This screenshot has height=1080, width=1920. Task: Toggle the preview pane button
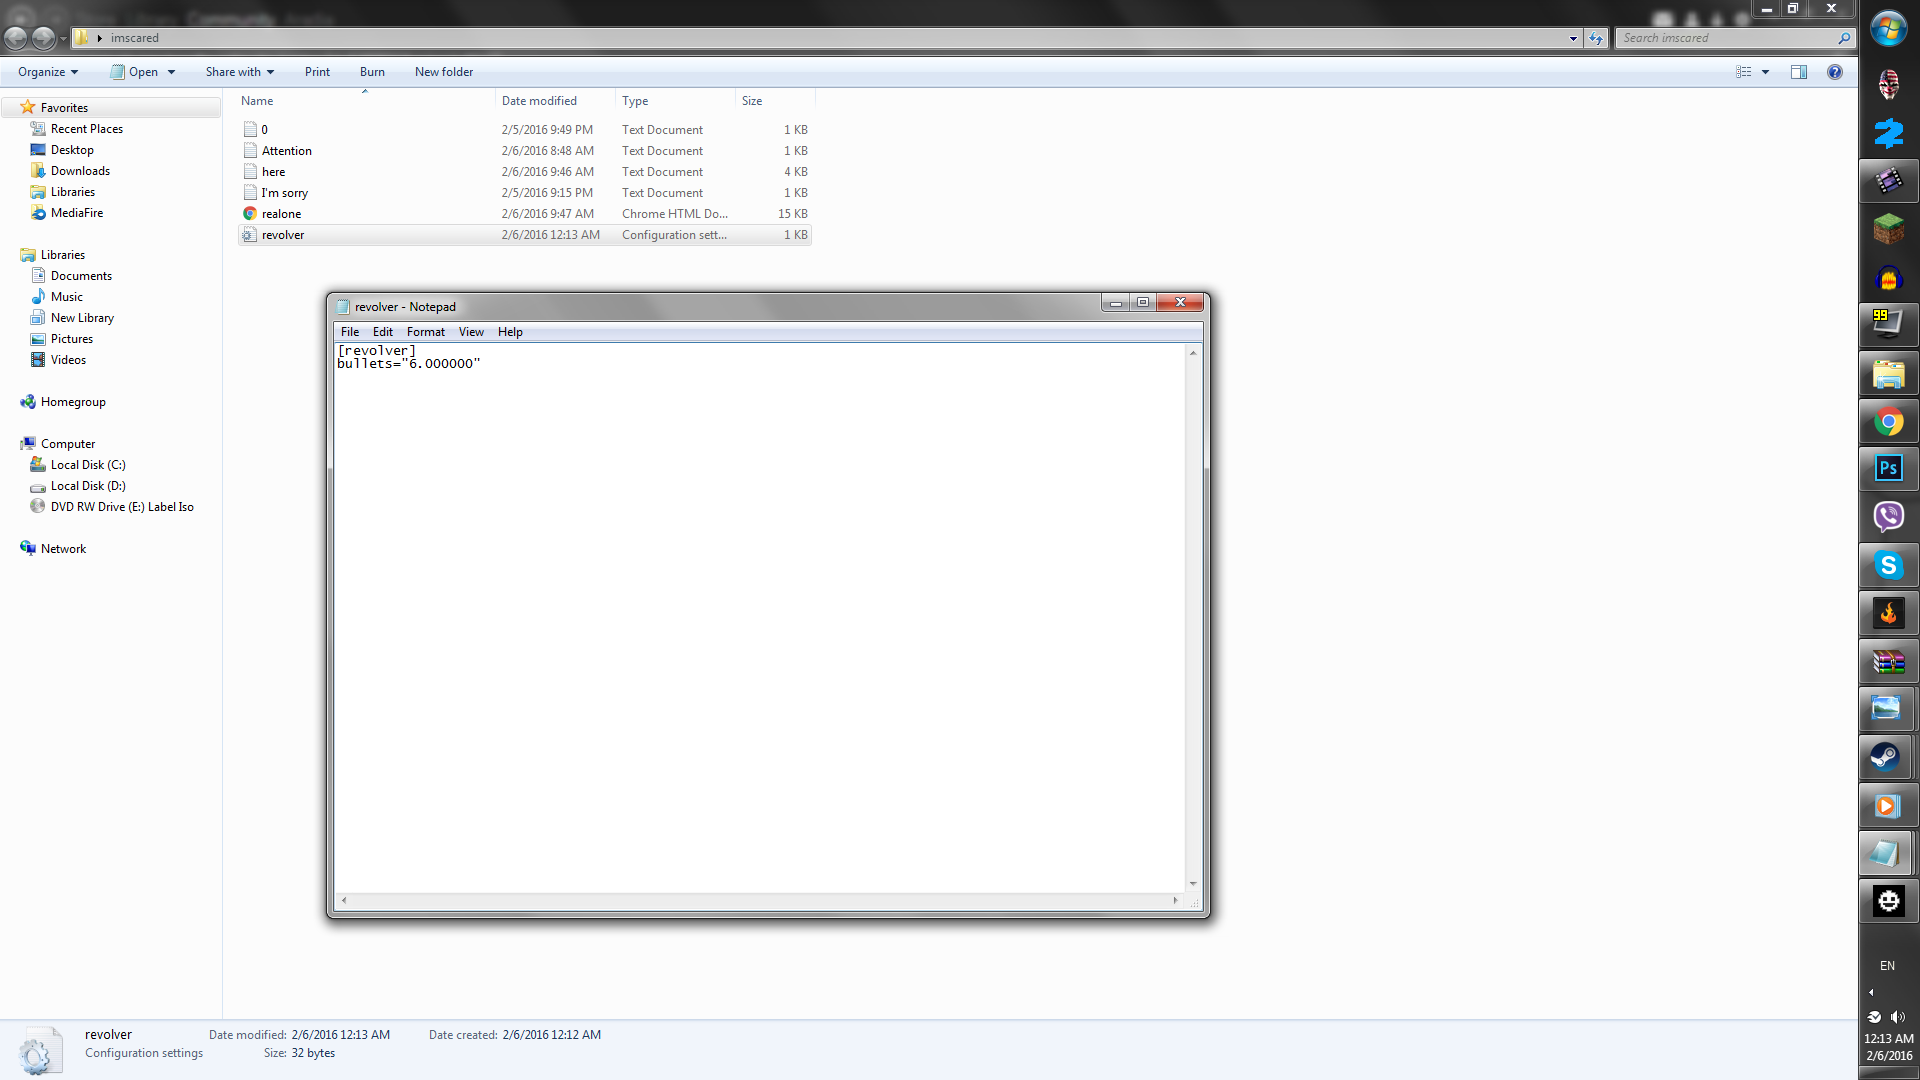click(x=1798, y=72)
